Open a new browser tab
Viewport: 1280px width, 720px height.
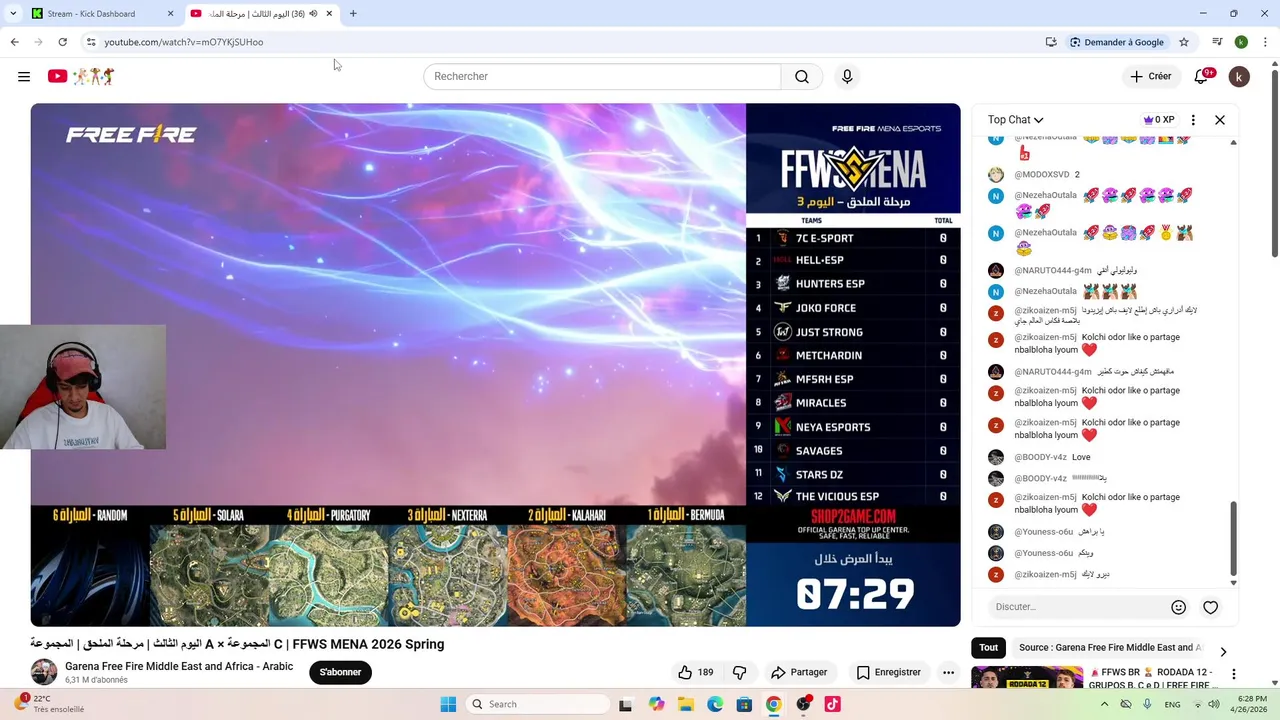point(353,14)
